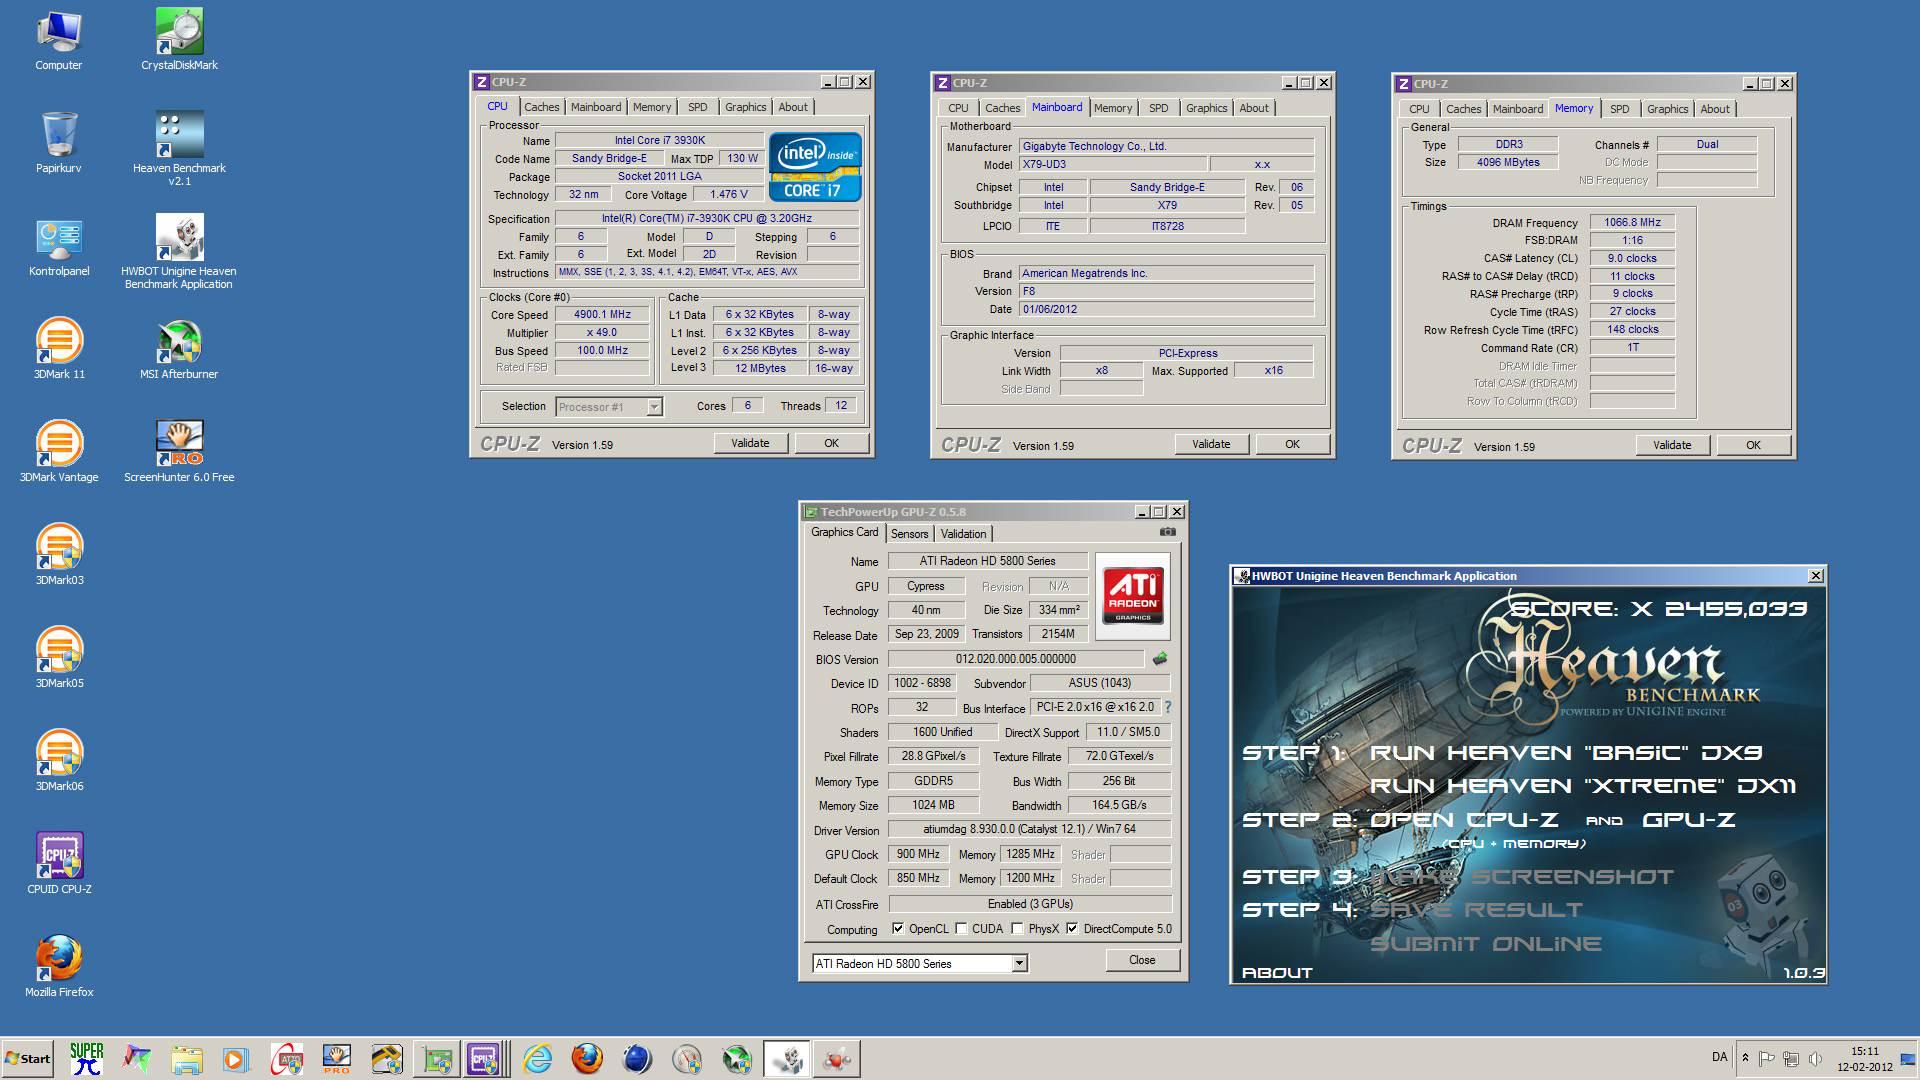Click Run Heaven "Basic" DX9
The height and width of the screenshot is (1080, 1920).
pos(1566,753)
